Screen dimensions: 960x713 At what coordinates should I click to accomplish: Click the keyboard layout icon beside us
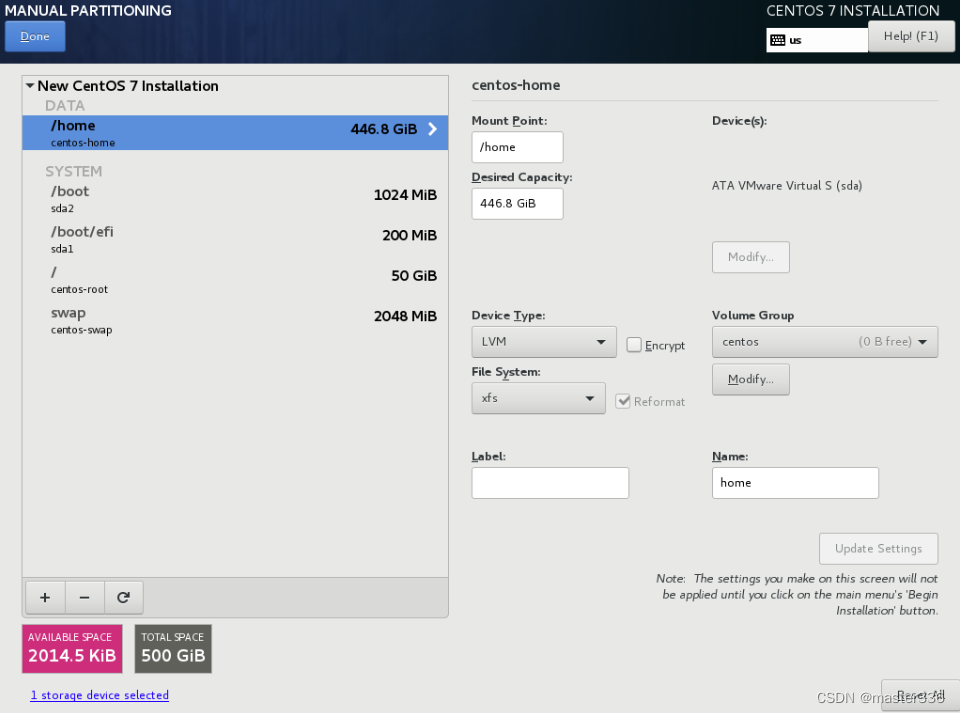[778, 40]
